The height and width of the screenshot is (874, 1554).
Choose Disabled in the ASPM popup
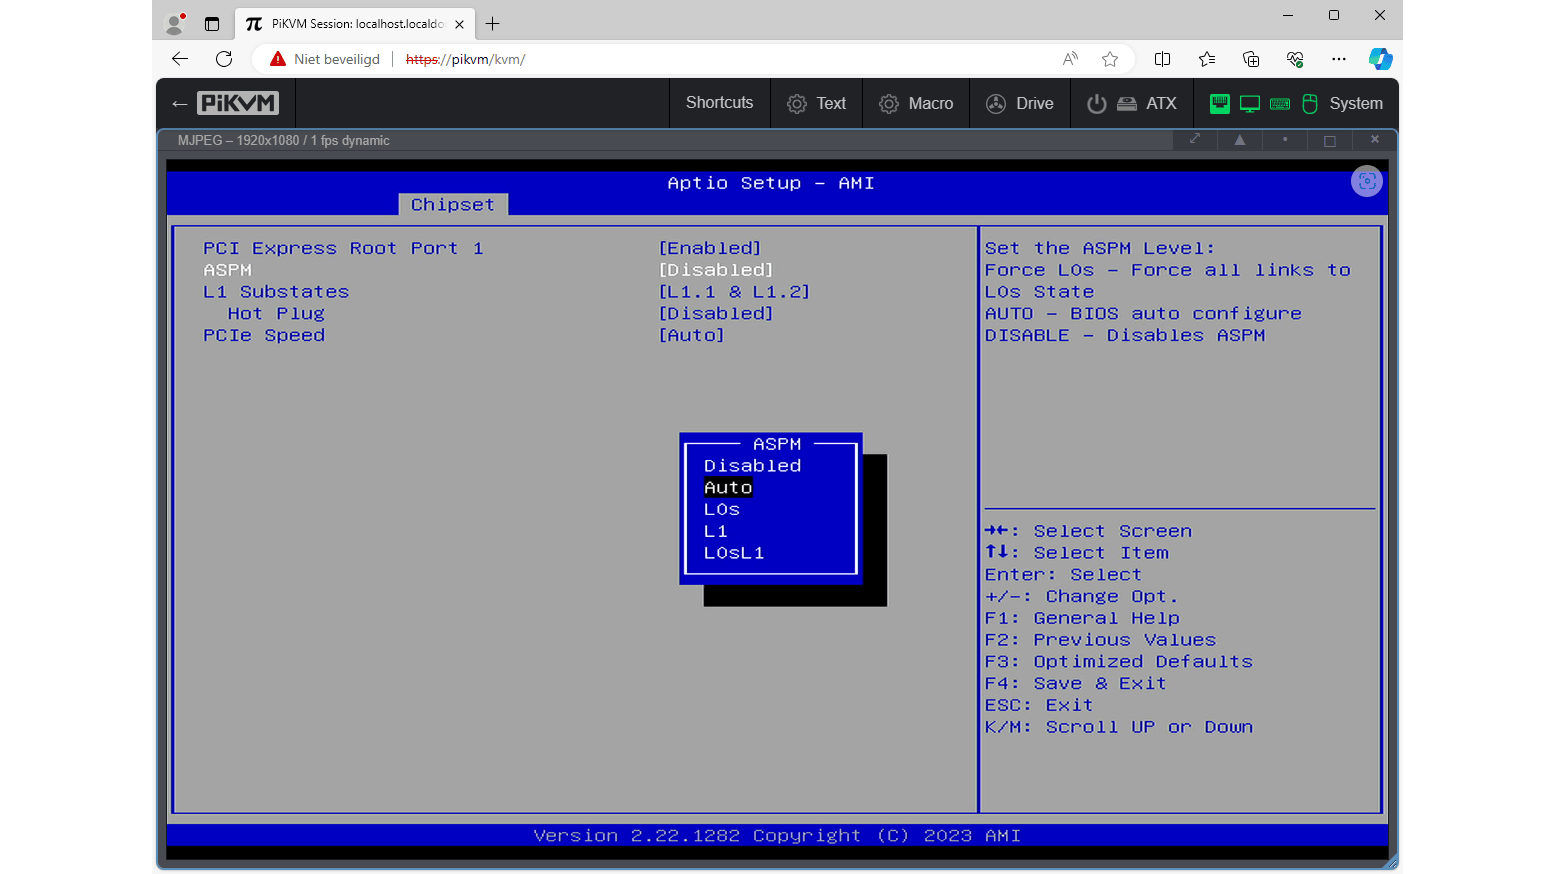click(752, 466)
